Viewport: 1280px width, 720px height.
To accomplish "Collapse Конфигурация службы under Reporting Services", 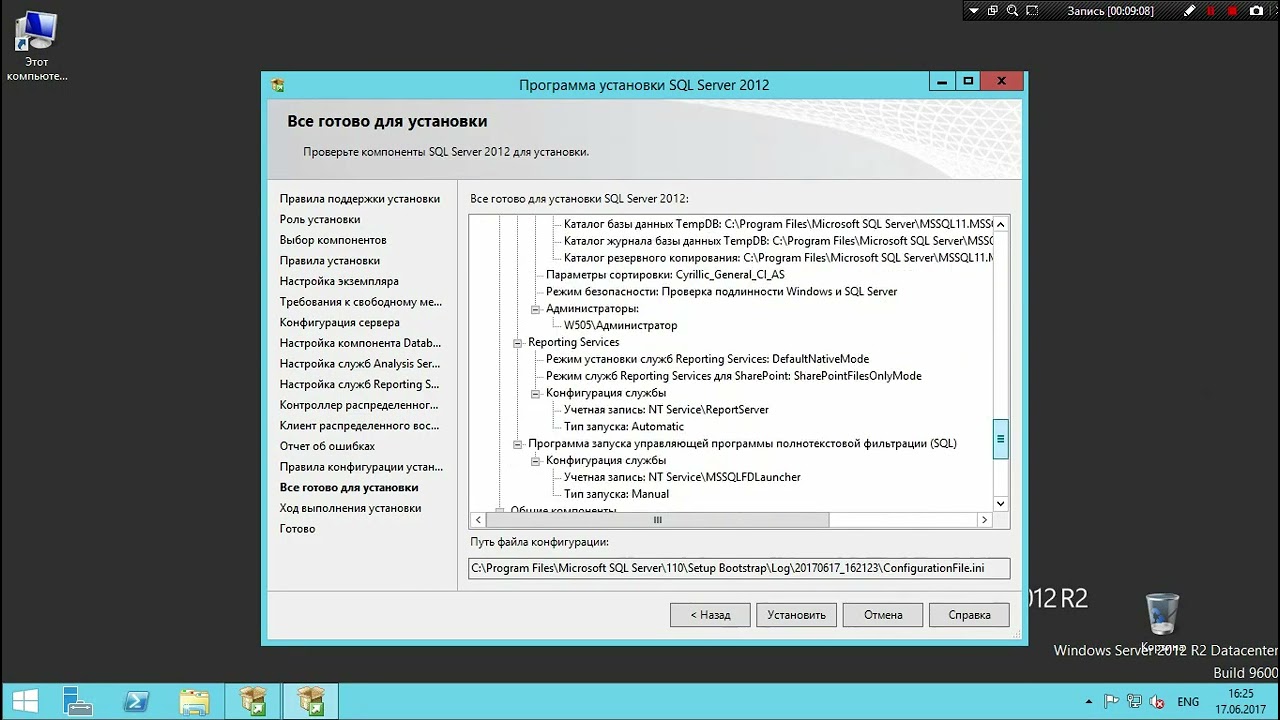I will pyautogui.click(x=536, y=394).
